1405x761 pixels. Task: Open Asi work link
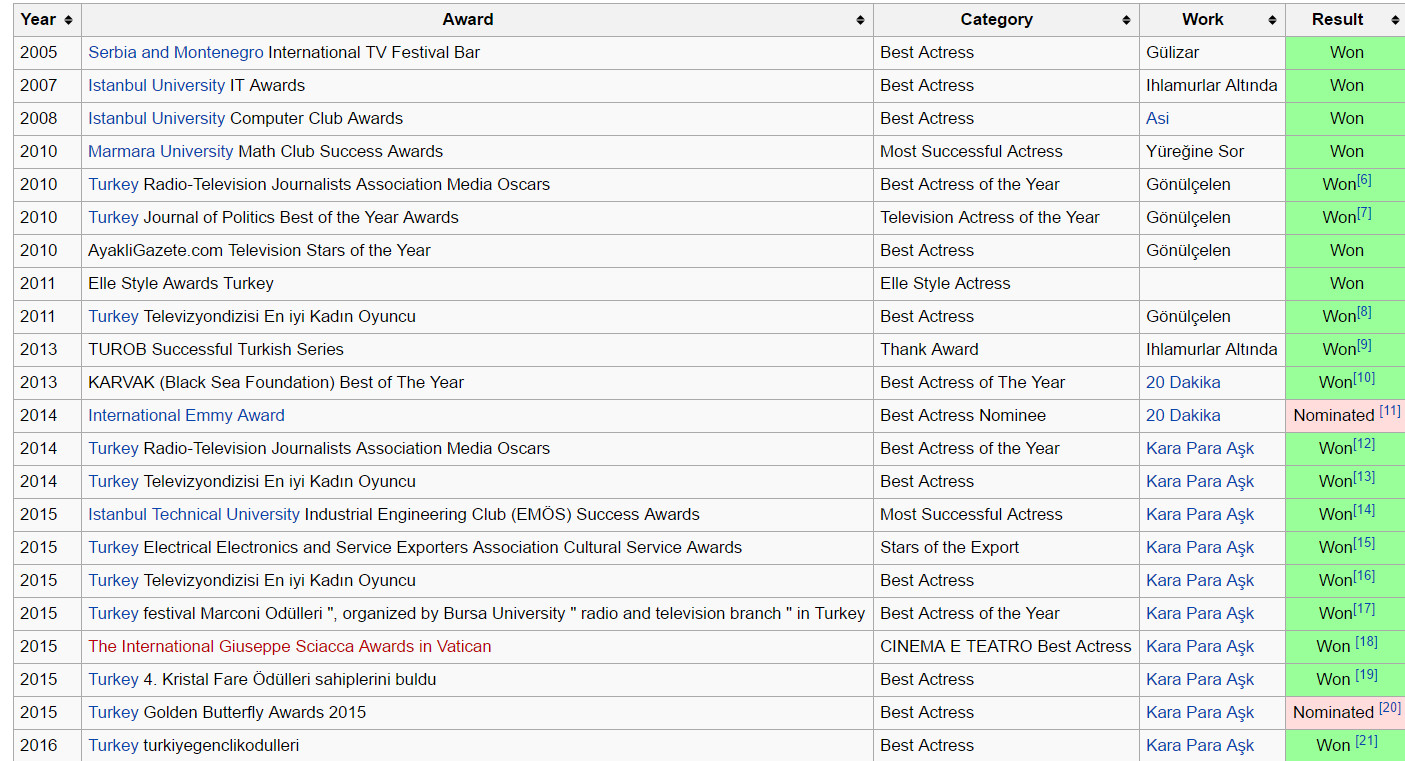(x=1157, y=118)
